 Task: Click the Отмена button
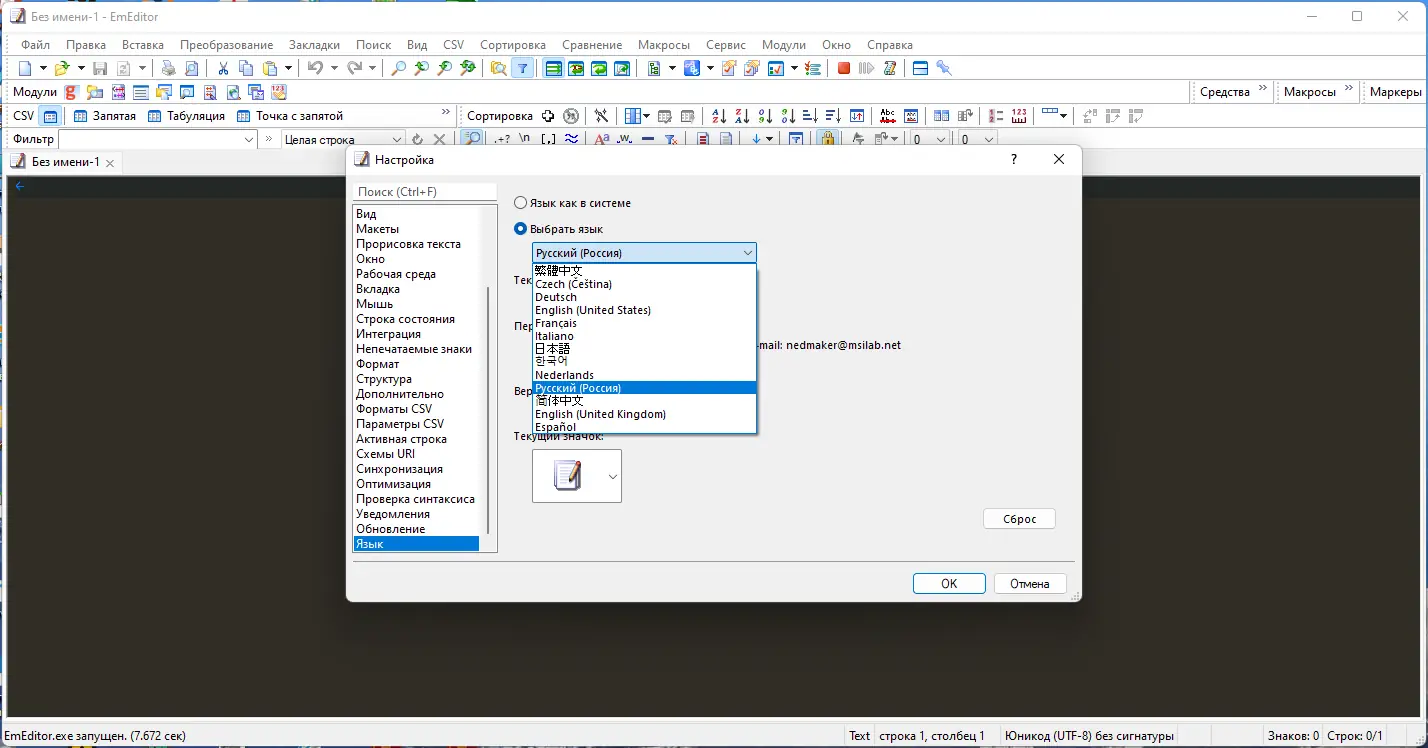click(1030, 584)
